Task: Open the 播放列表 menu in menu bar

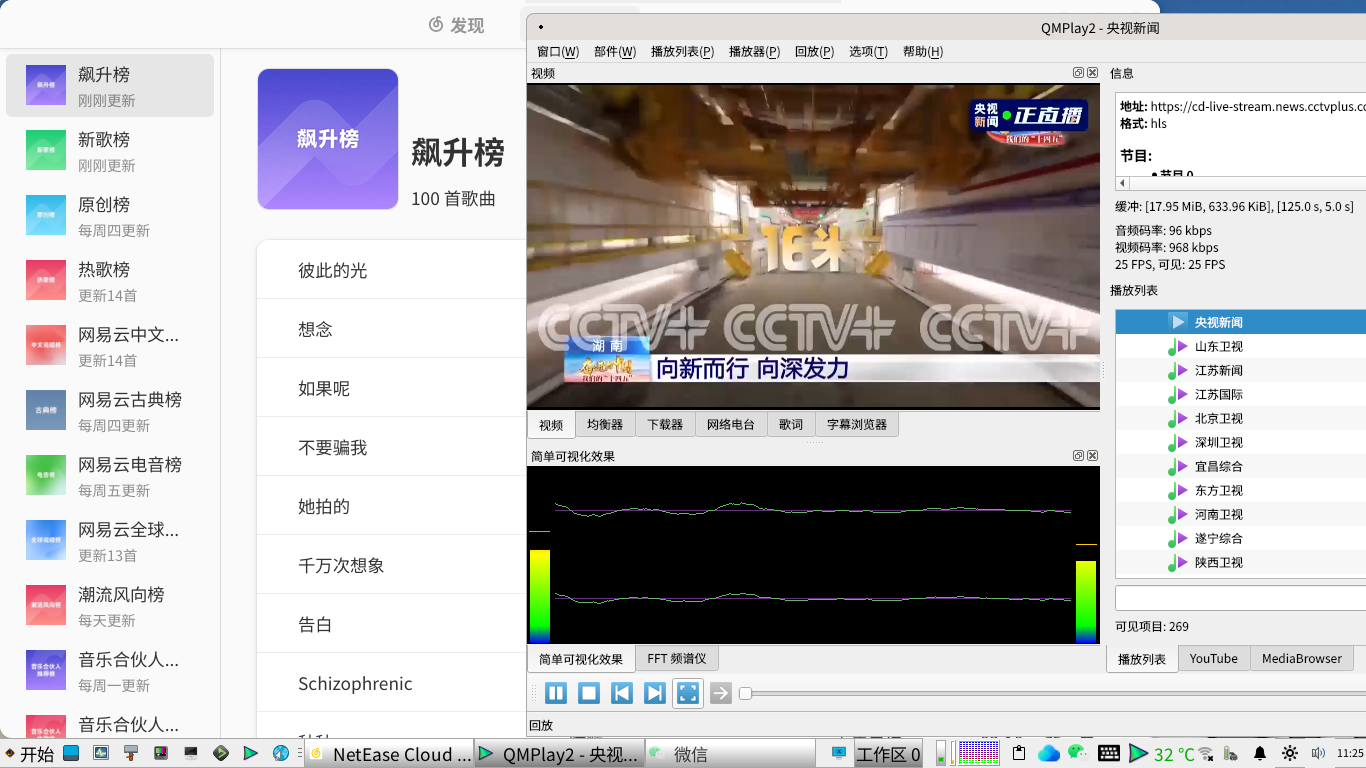Action: pyautogui.click(x=682, y=52)
